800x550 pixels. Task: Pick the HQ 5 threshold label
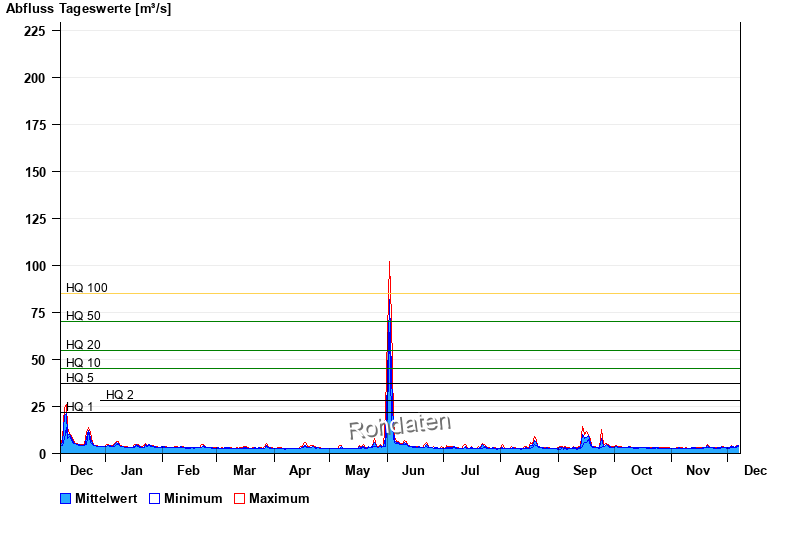click(x=80, y=378)
